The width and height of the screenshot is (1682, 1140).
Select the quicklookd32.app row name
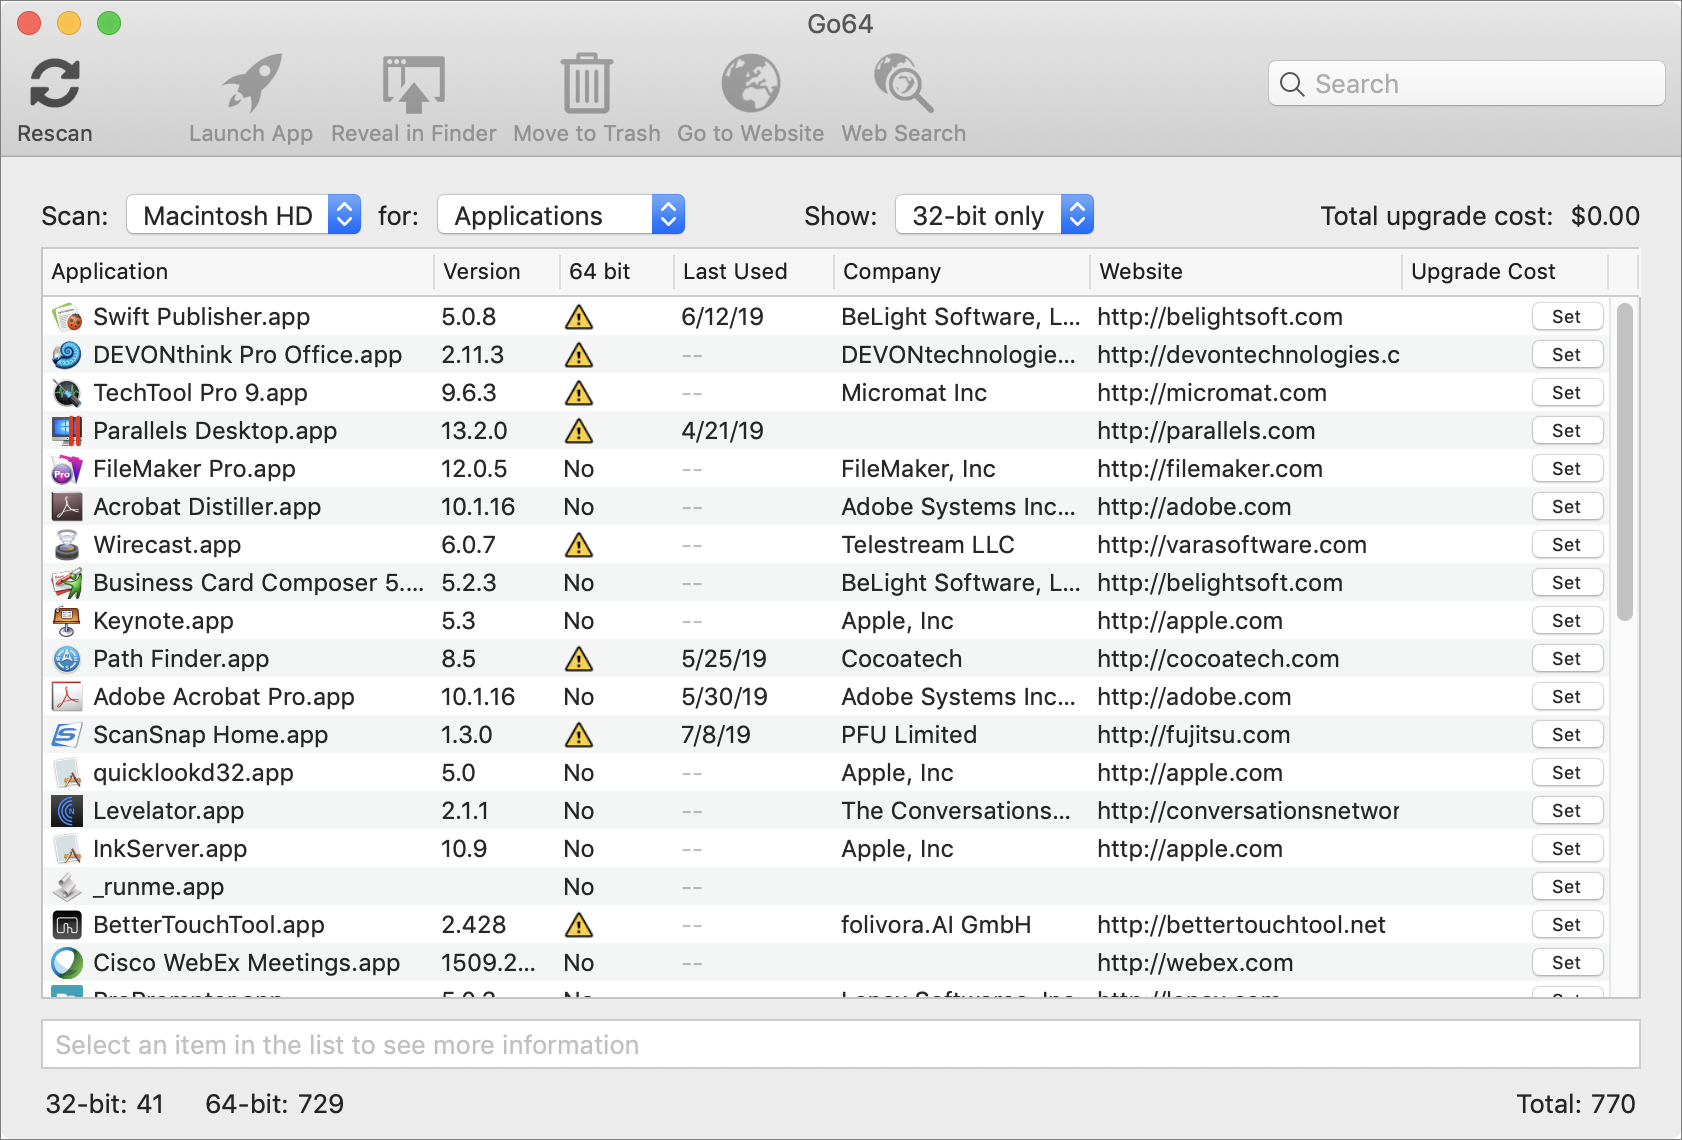pos(193,773)
